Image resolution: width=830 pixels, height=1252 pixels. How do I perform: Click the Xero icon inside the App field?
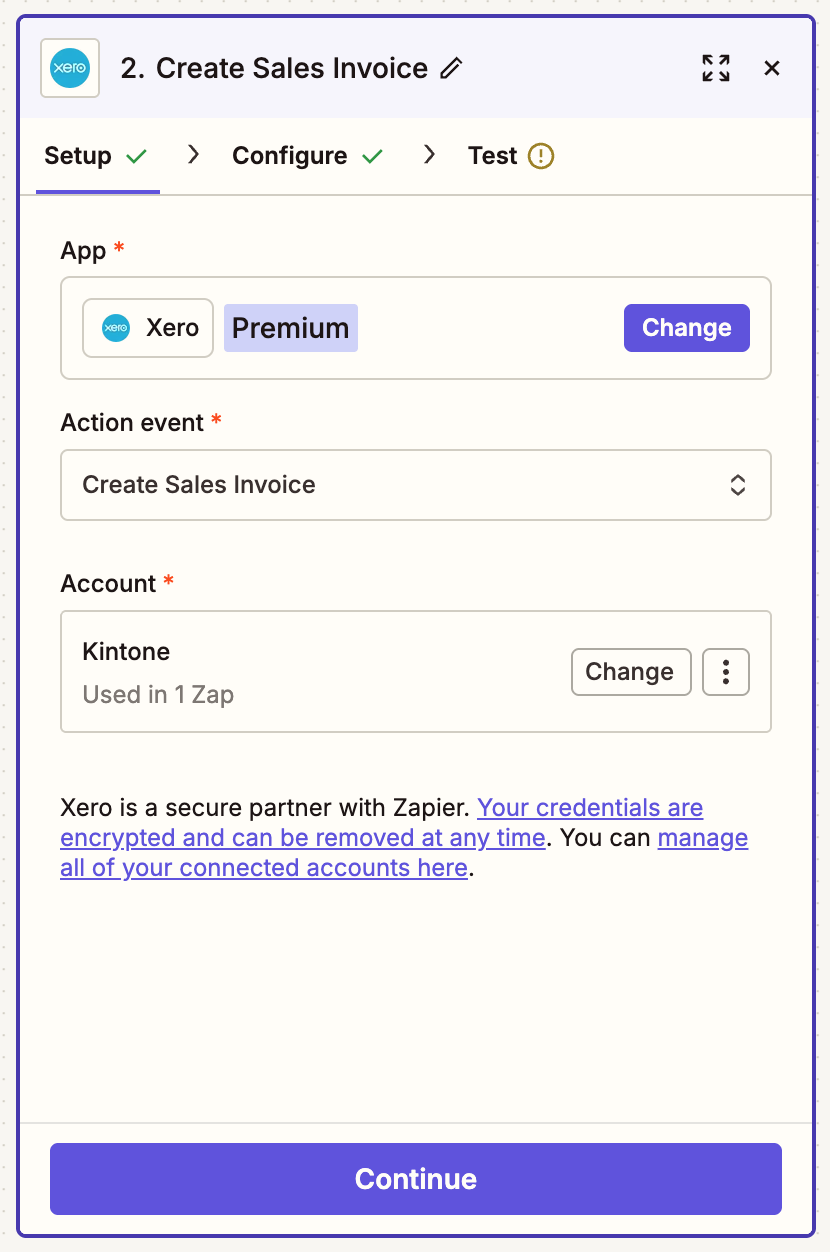(x=116, y=327)
